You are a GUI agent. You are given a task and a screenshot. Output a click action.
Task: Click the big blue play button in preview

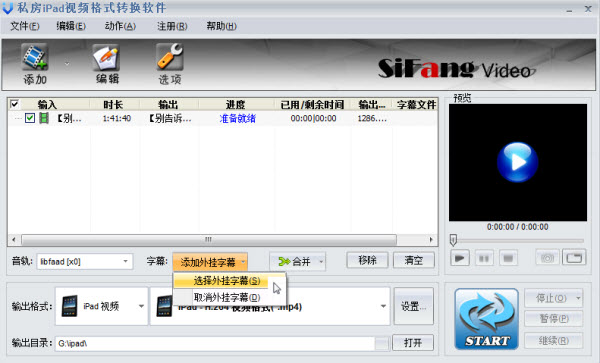click(x=518, y=162)
